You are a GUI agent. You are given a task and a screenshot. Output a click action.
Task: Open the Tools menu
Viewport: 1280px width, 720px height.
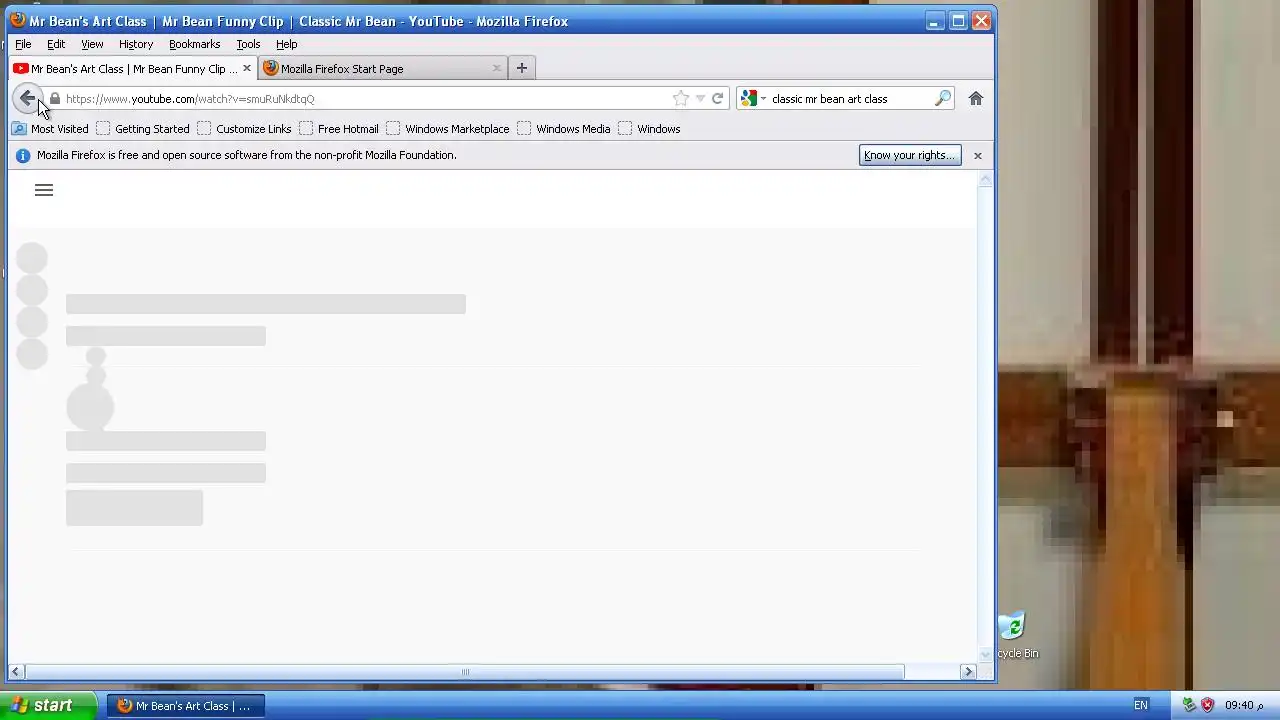point(248,44)
